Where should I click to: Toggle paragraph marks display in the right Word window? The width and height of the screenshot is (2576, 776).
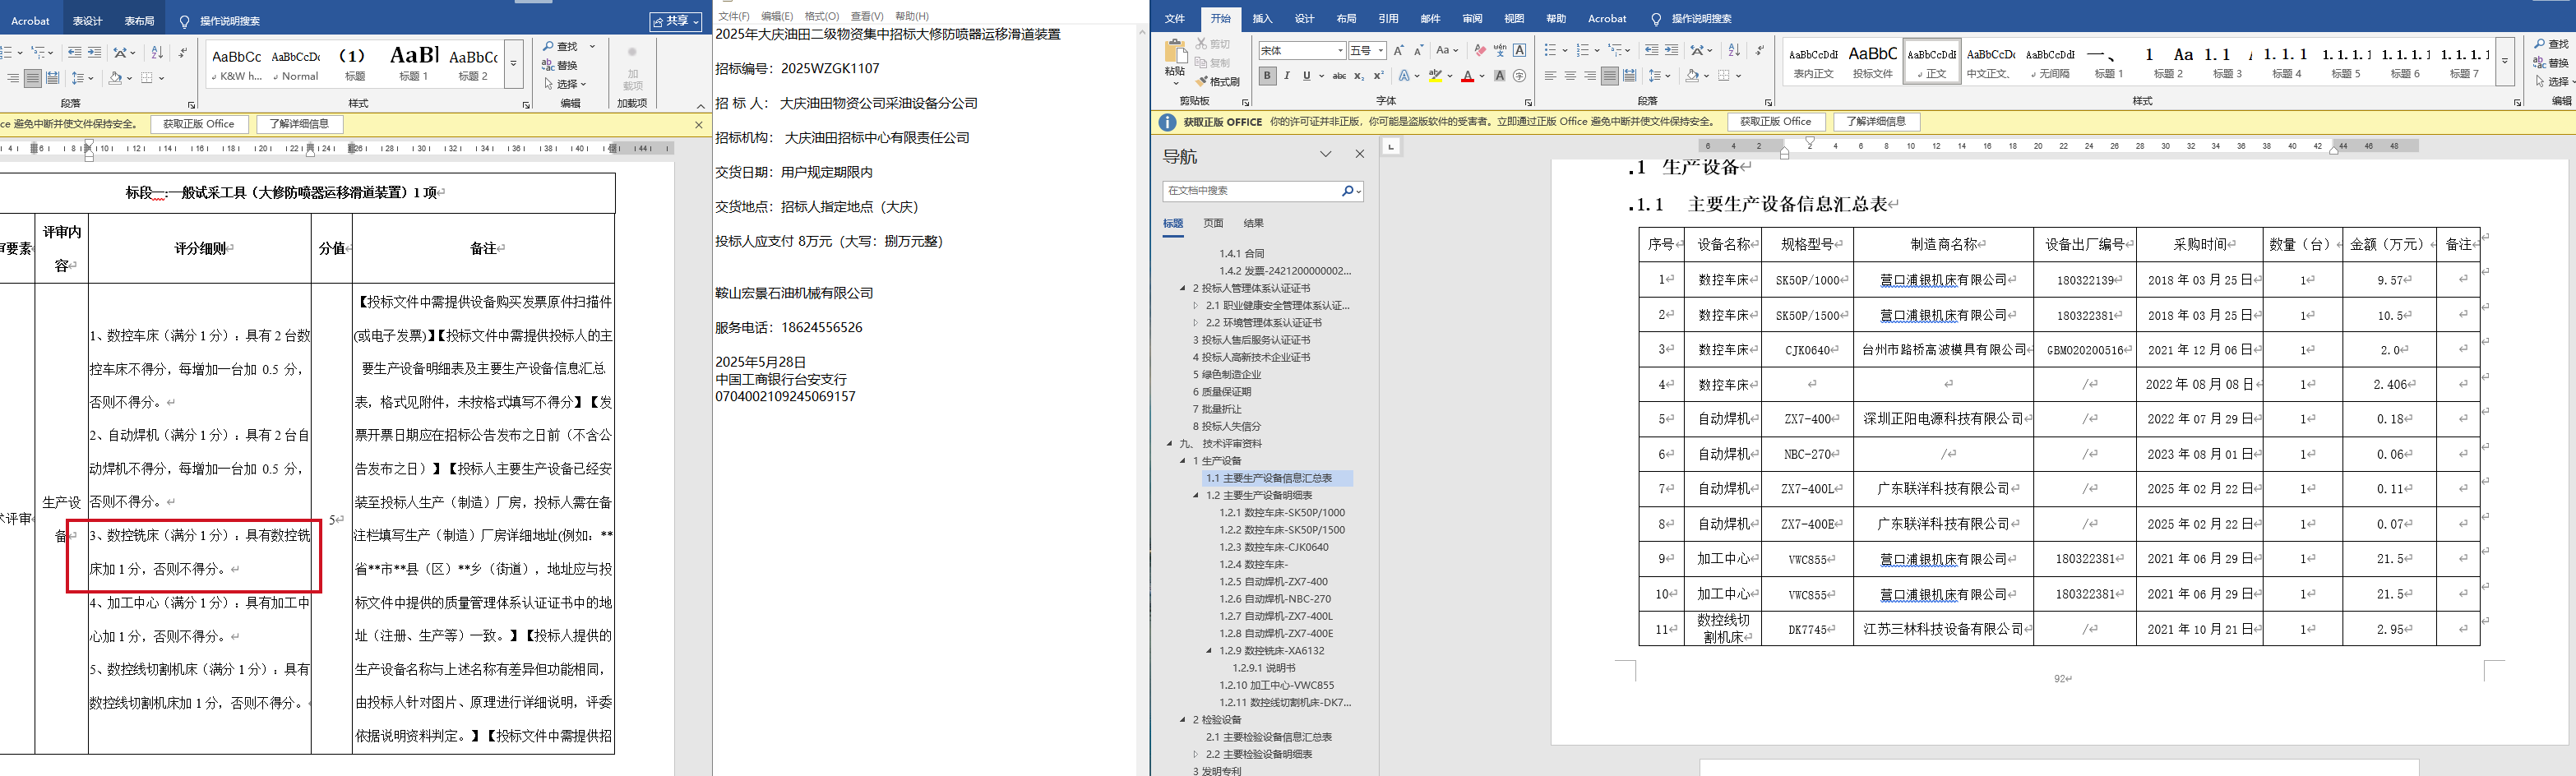pyautogui.click(x=1759, y=50)
